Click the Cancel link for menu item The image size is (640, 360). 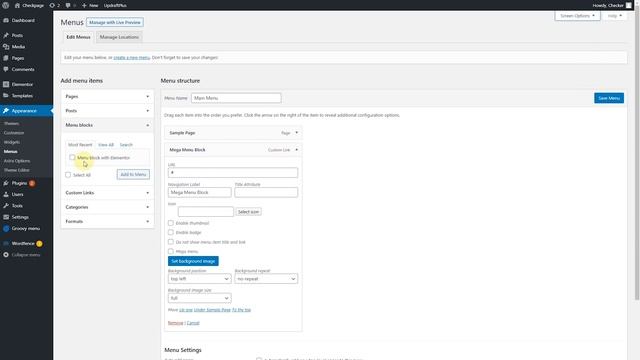193,323
